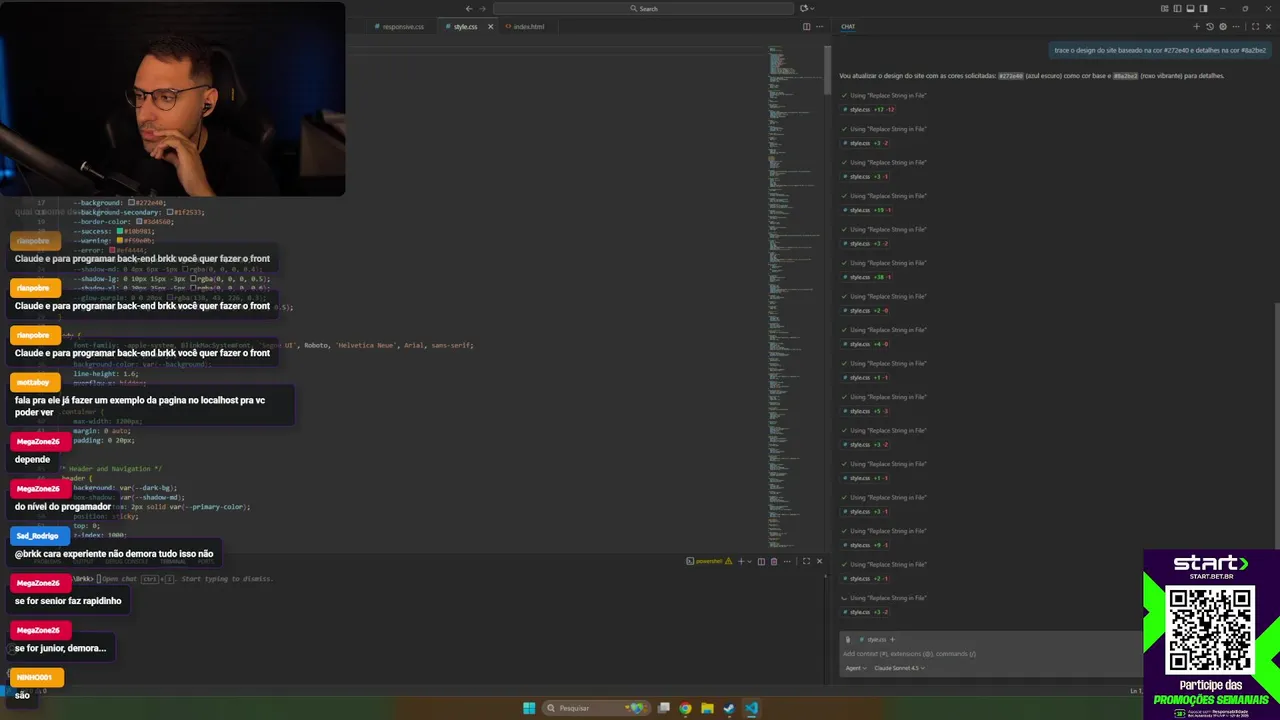Go back using the navigation arrow

pyautogui.click(x=469, y=9)
